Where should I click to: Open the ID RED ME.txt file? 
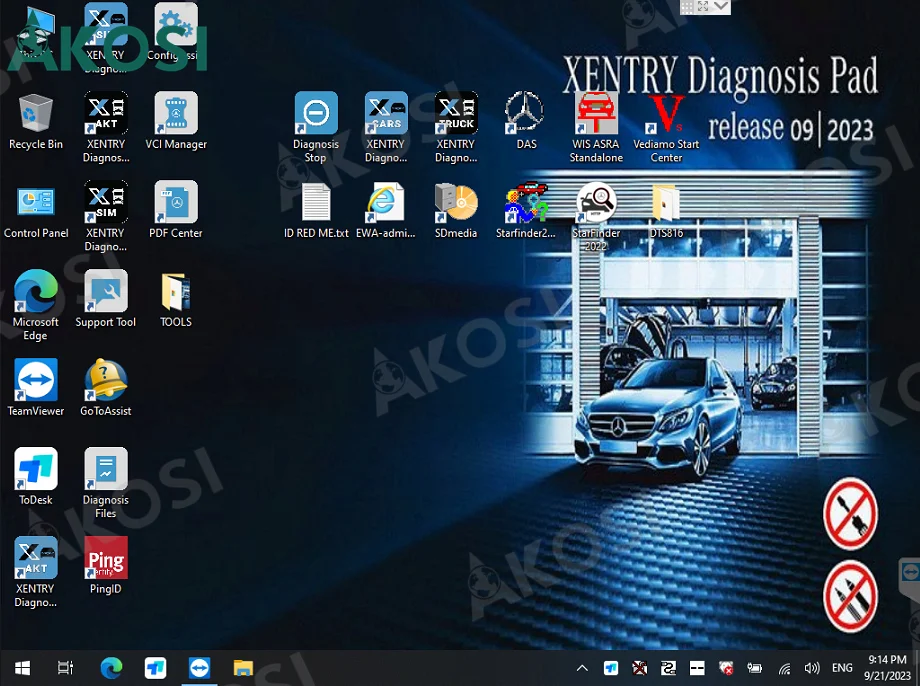coord(316,203)
